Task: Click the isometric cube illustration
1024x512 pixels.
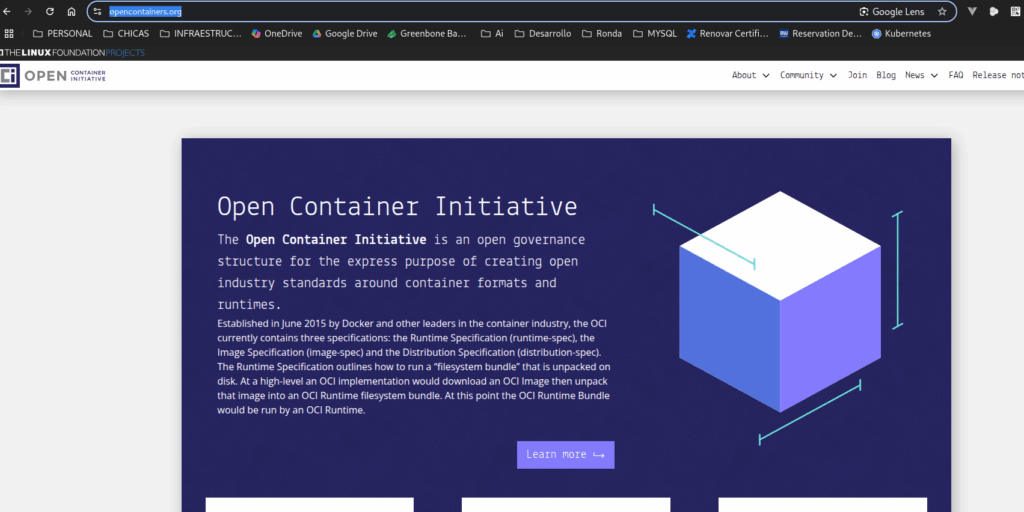Action: click(x=780, y=302)
